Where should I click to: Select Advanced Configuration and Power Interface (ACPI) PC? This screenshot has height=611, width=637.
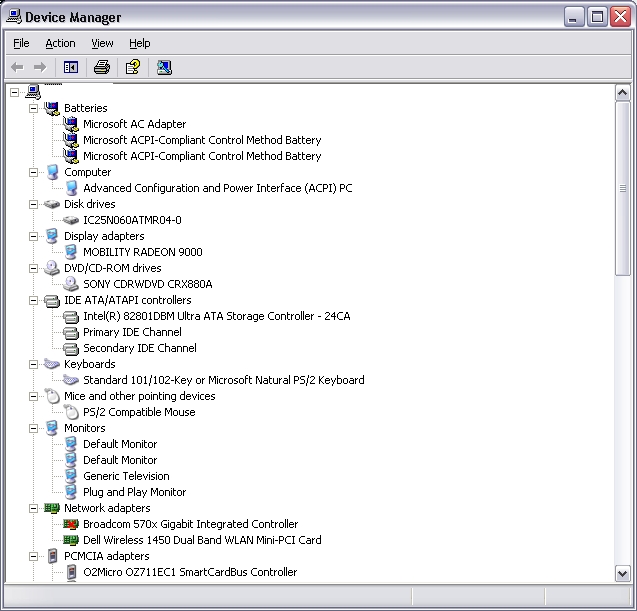pyautogui.click(x=218, y=188)
